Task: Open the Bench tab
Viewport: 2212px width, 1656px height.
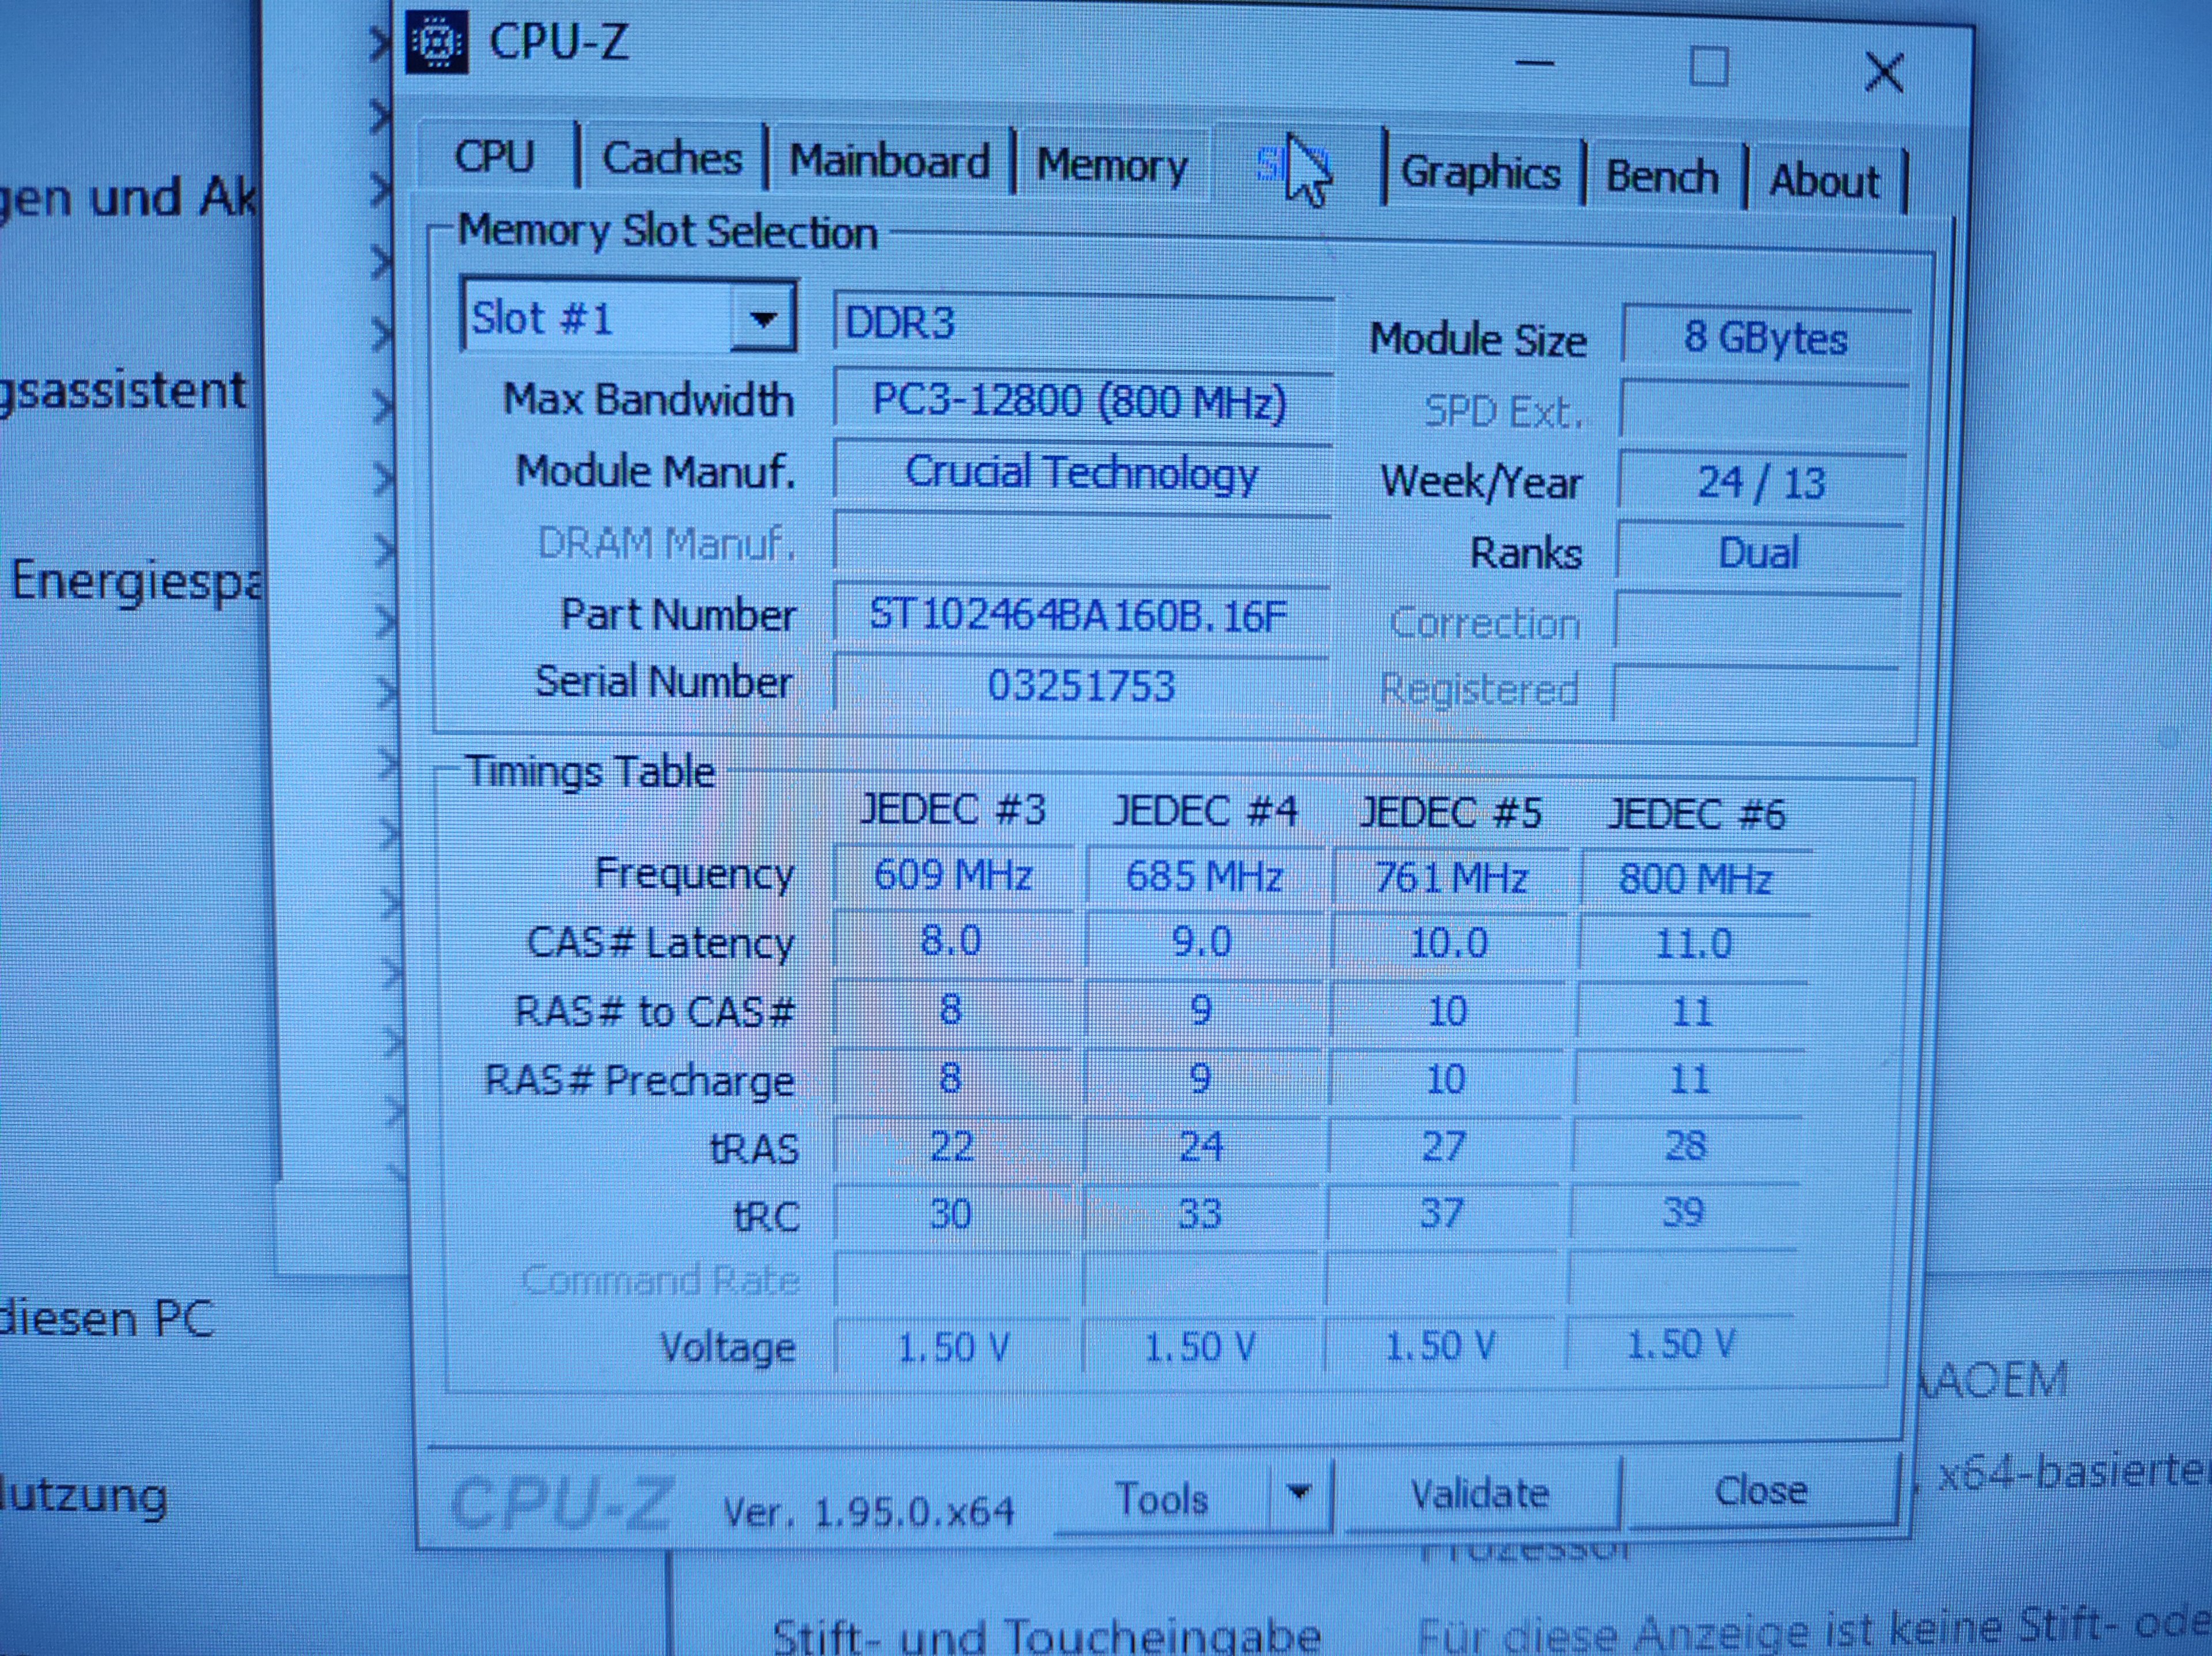Action: point(1661,177)
